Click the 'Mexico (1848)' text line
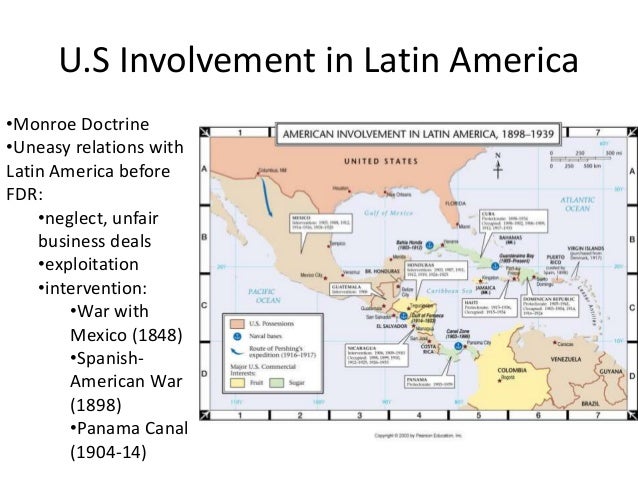The height and width of the screenshot is (479, 638). 126,335
